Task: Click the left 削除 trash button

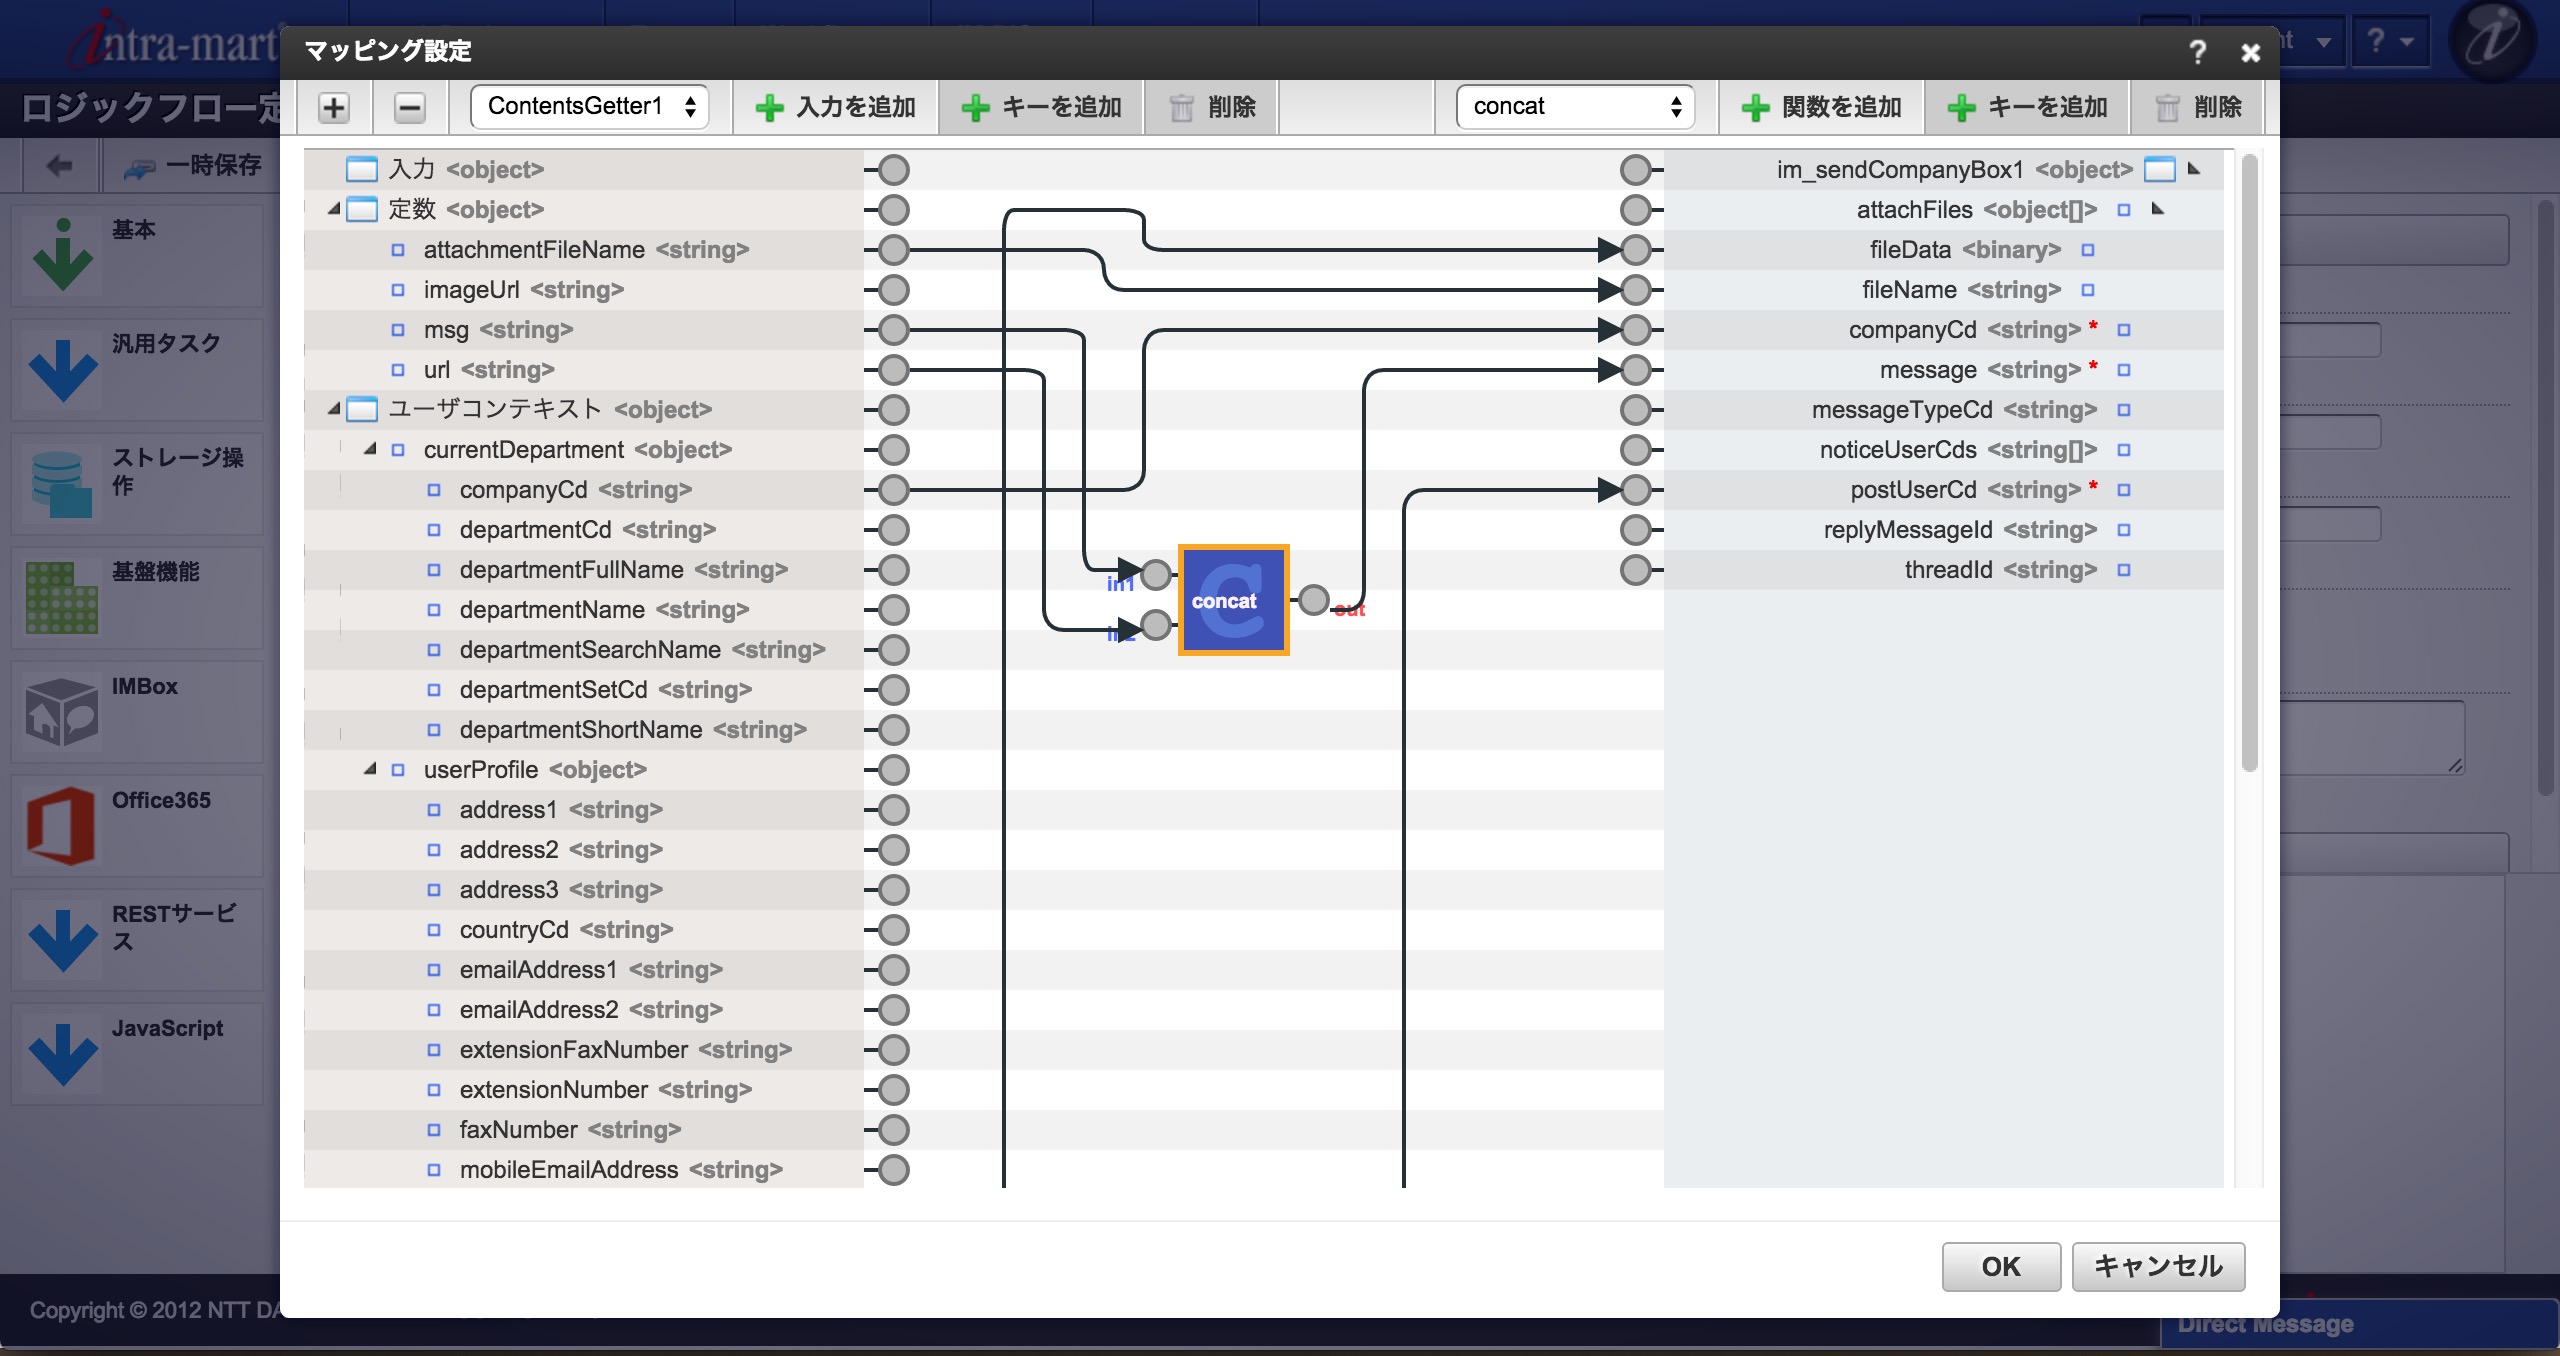Action: coord(1212,107)
